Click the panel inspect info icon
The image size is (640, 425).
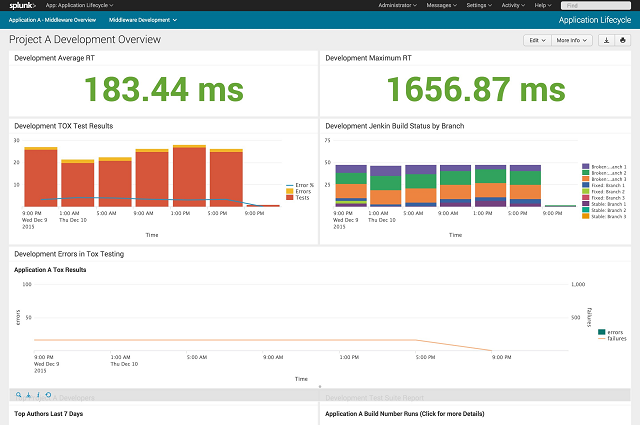pyautogui.click(x=38, y=395)
